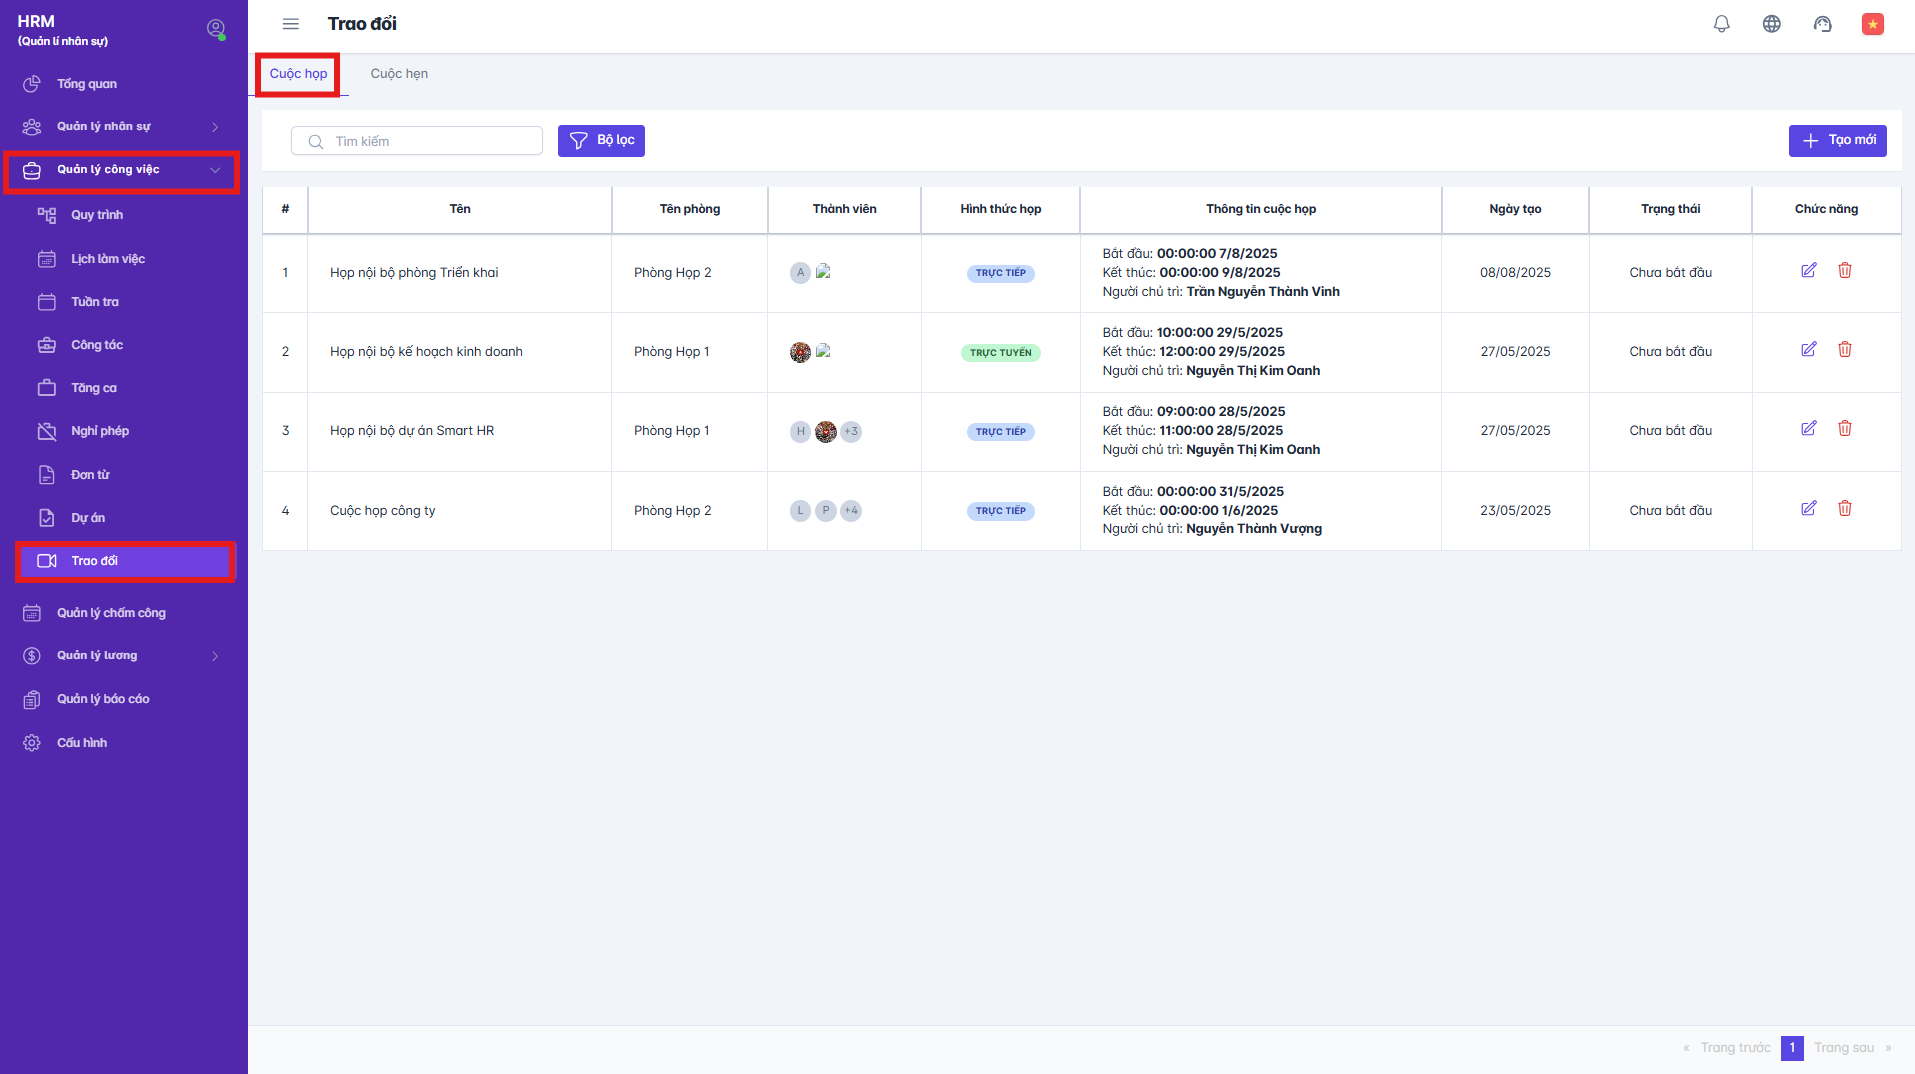Open the language globe icon

click(1771, 24)
